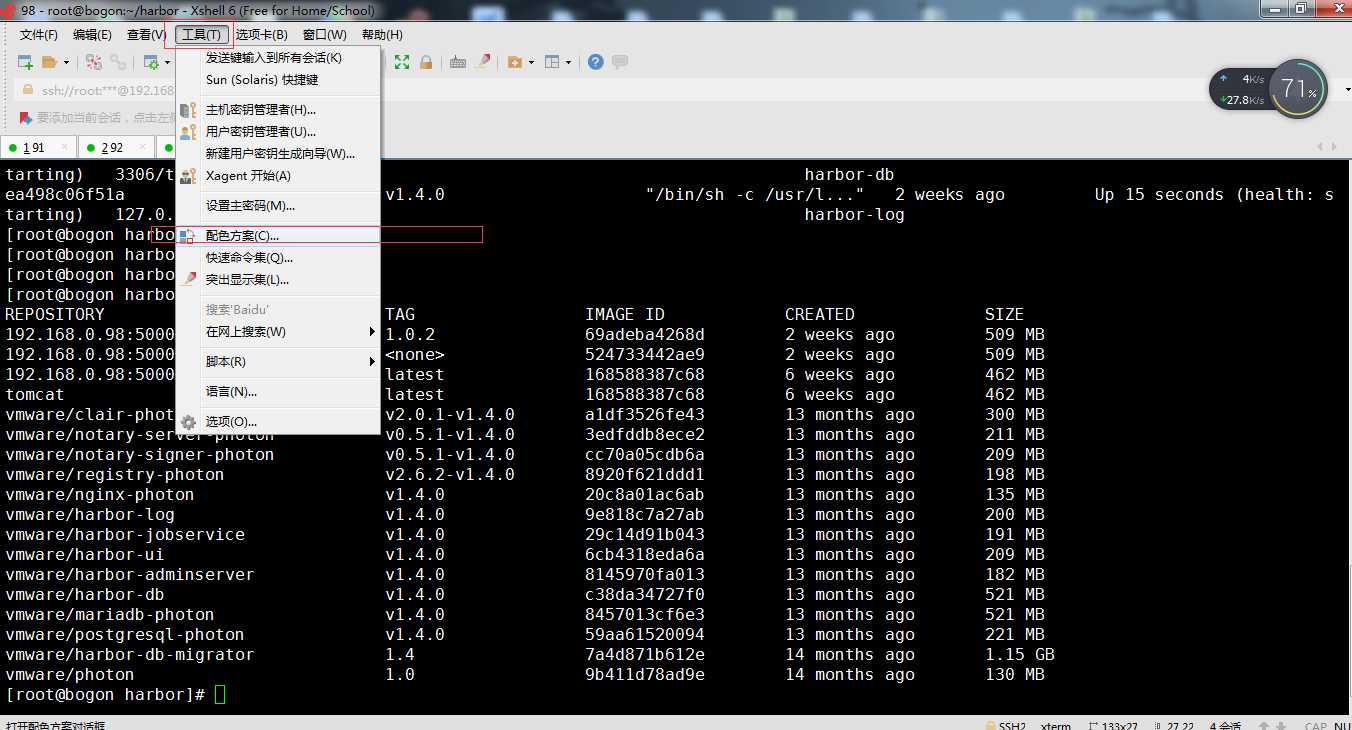This screenshot has height=730, width=1352.
Task: Choose 快速命令集(Q)... menu entry
Action: [x=278, y=258]
